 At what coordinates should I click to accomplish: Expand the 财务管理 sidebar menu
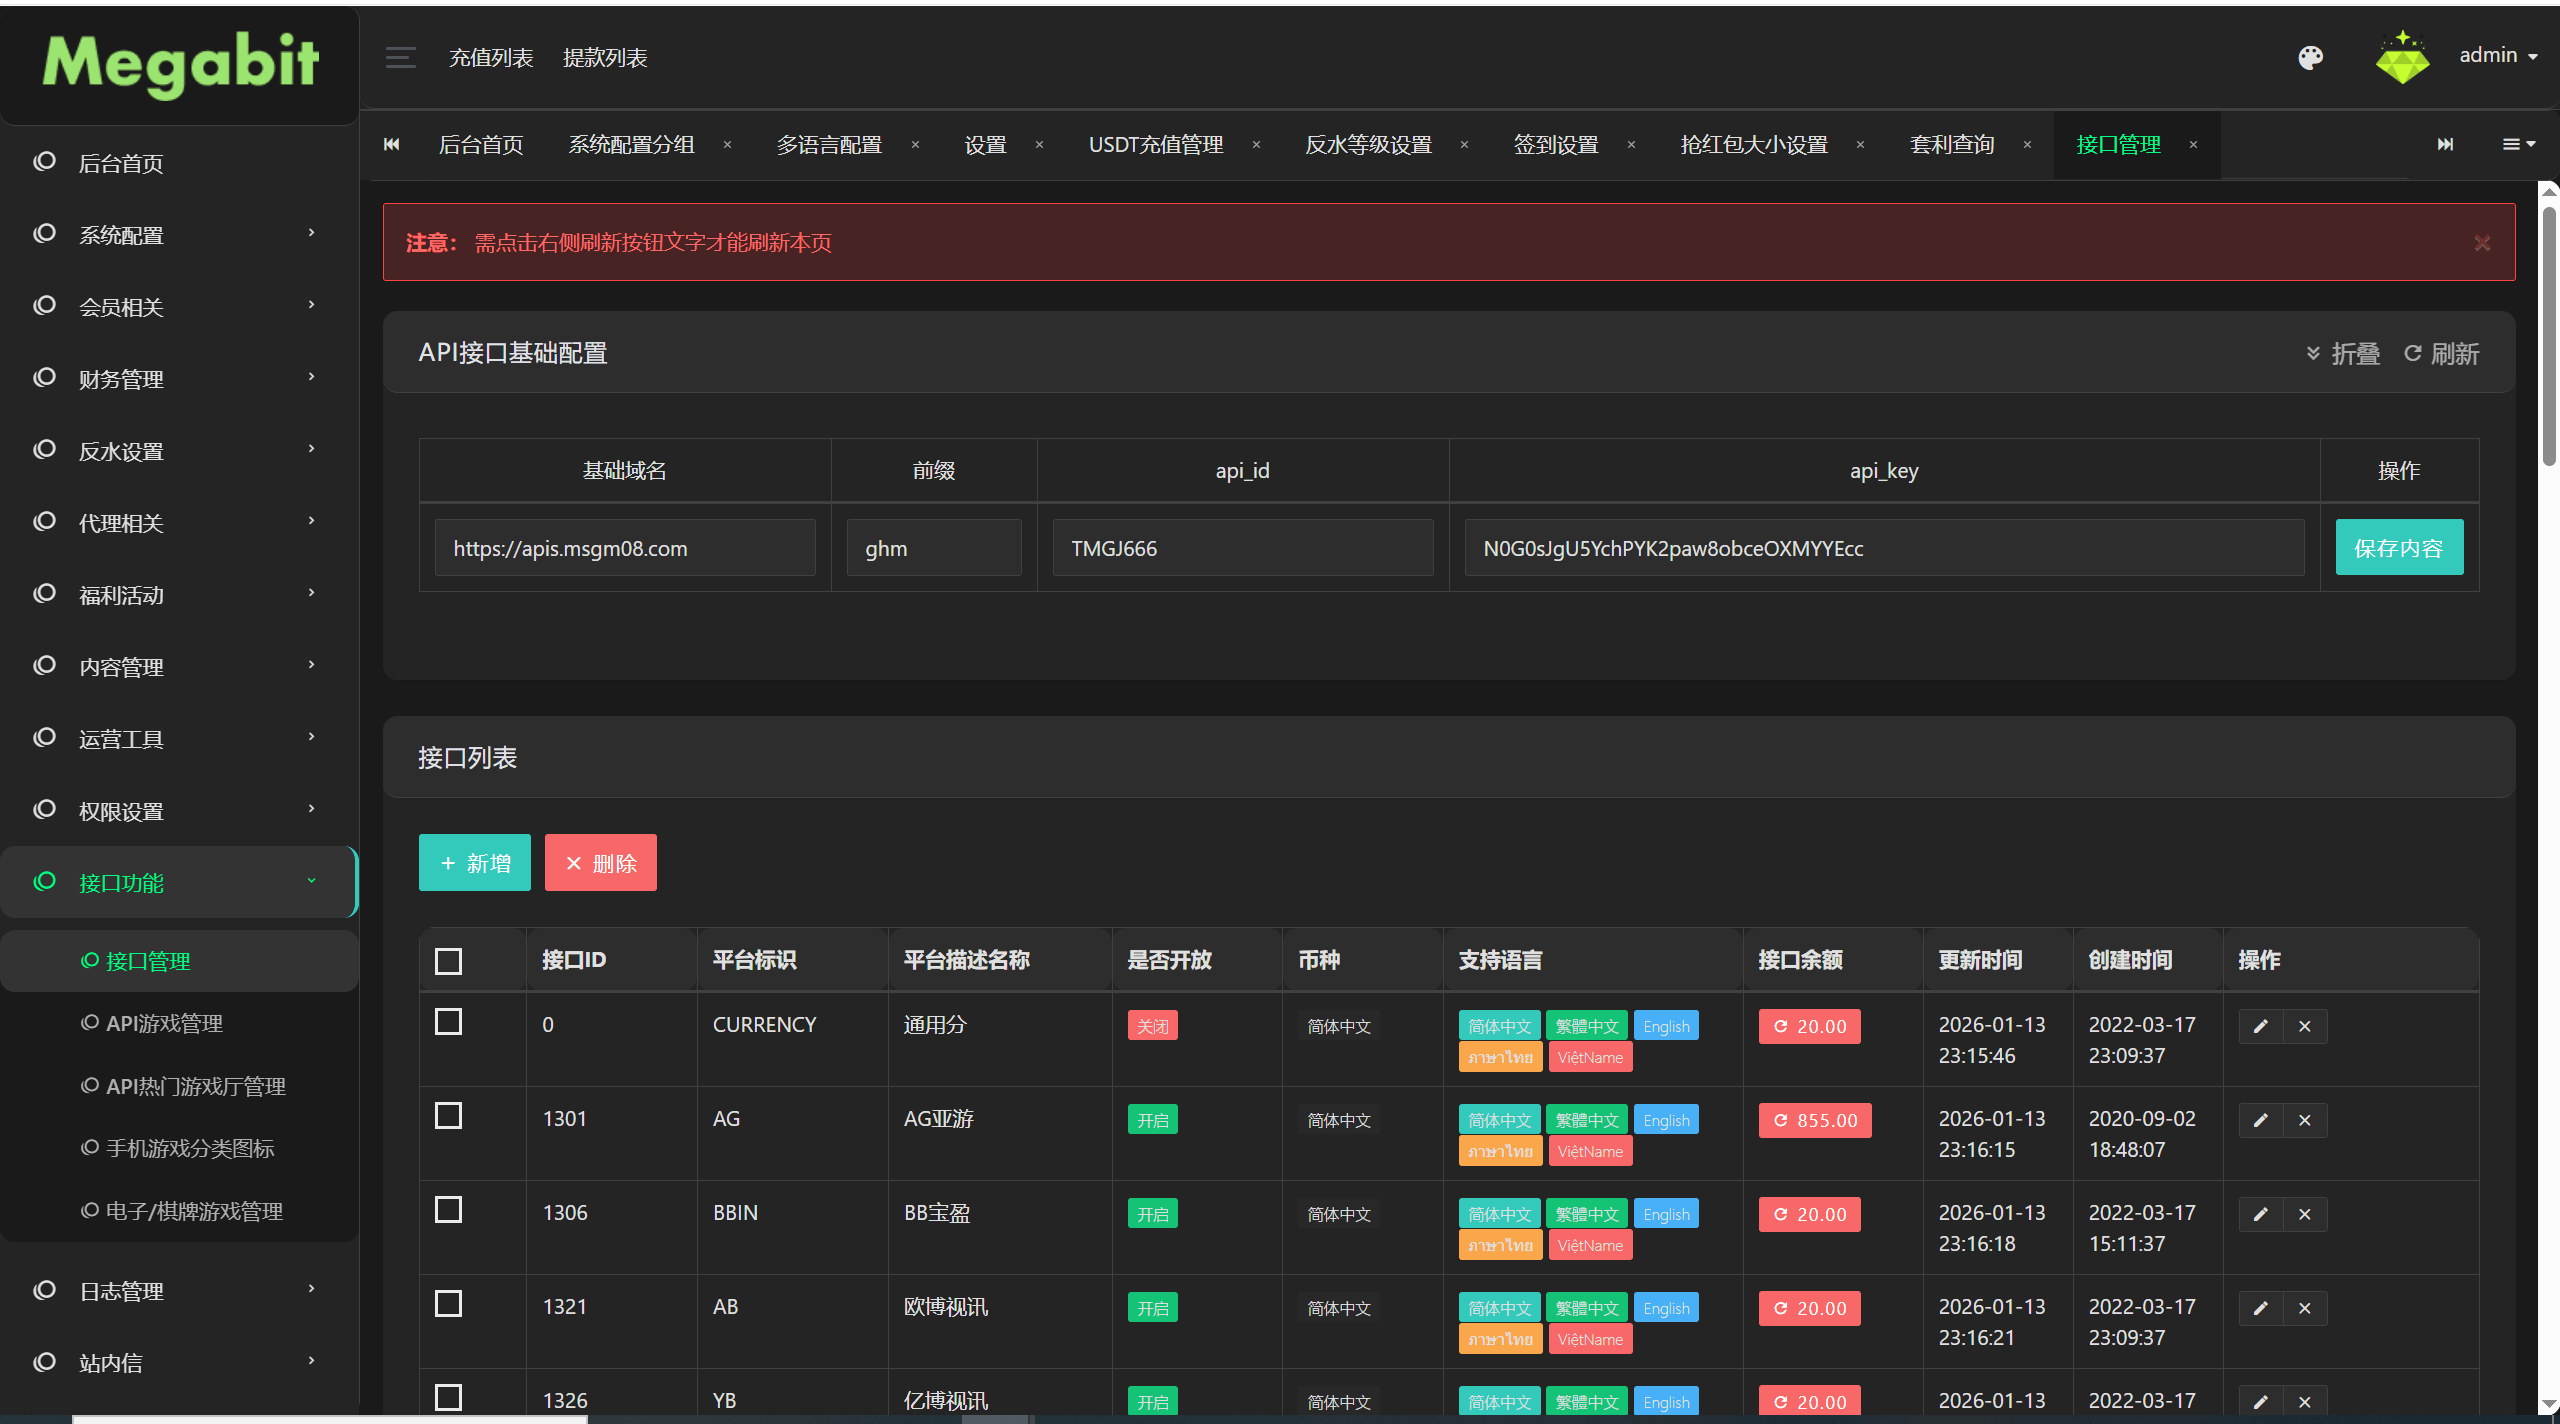pos(178,379)
